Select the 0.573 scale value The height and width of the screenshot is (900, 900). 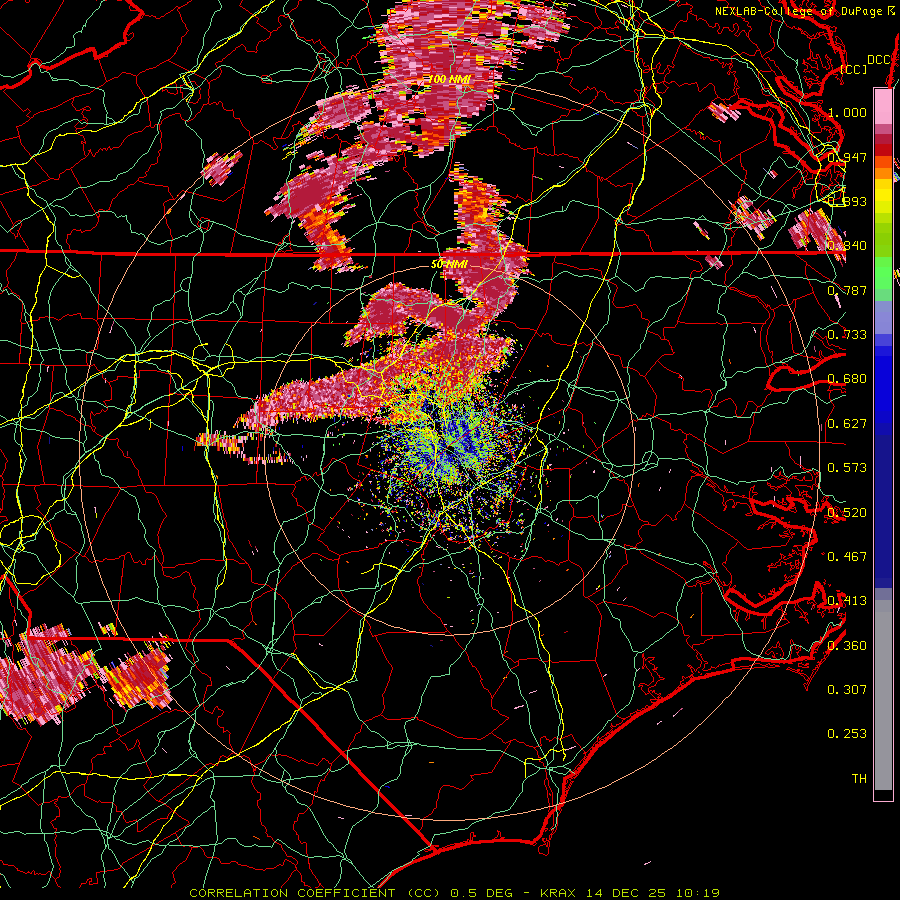coord(847,468)
